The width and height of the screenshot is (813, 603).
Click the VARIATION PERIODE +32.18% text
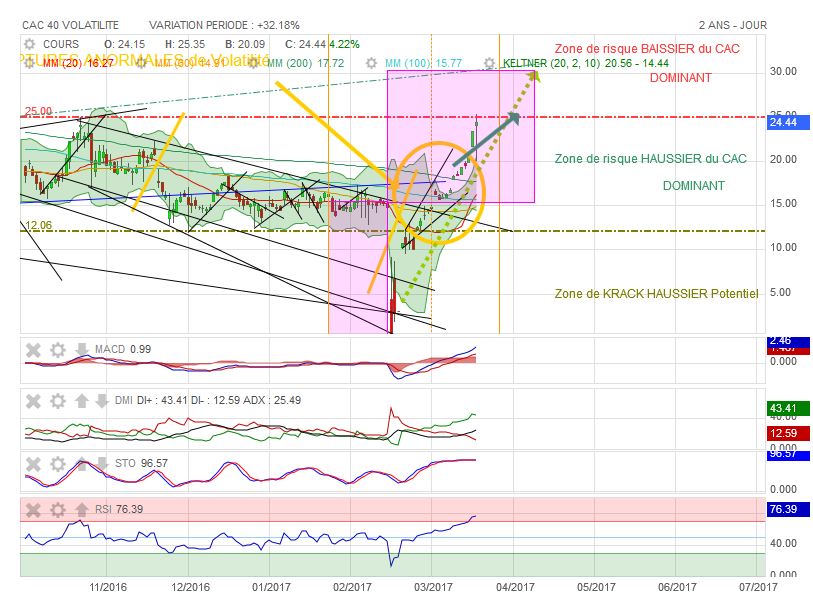pos(225,25)
